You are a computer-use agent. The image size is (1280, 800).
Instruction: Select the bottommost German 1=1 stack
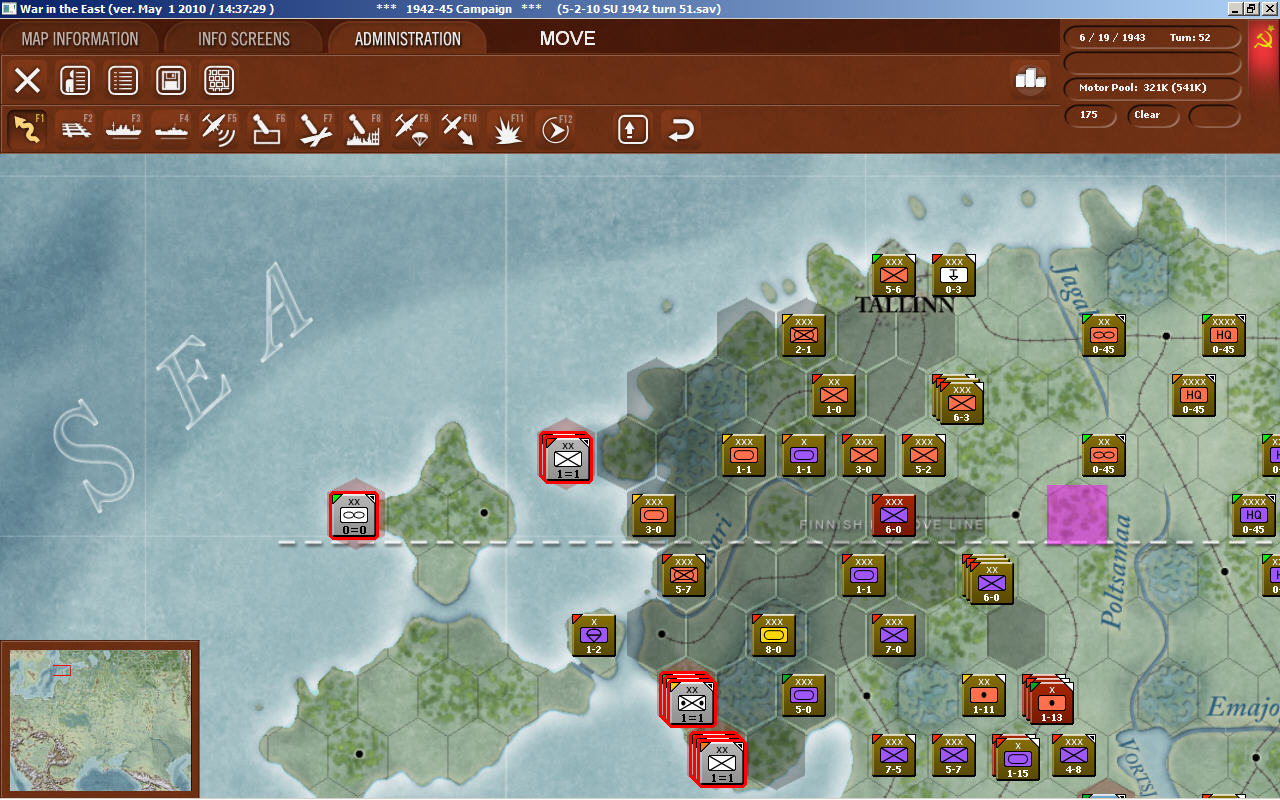(x=719, y=760)
